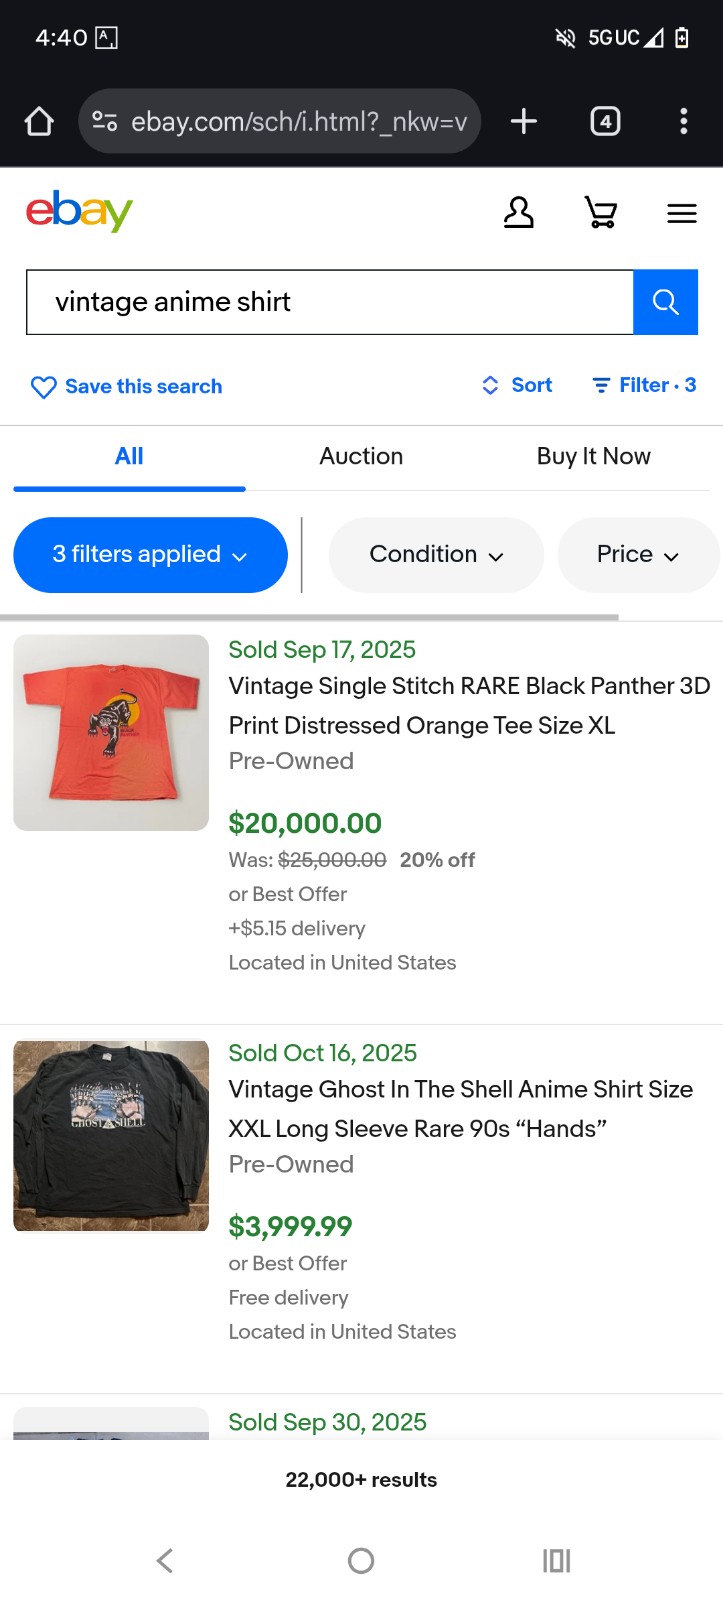Switch to the Auction tab
The image size is (723, 1600).
tap(361, 456)
